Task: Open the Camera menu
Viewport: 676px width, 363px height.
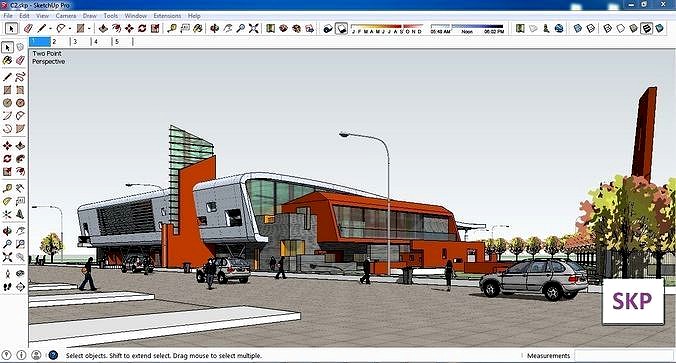Action: click(x=66, y=16)
